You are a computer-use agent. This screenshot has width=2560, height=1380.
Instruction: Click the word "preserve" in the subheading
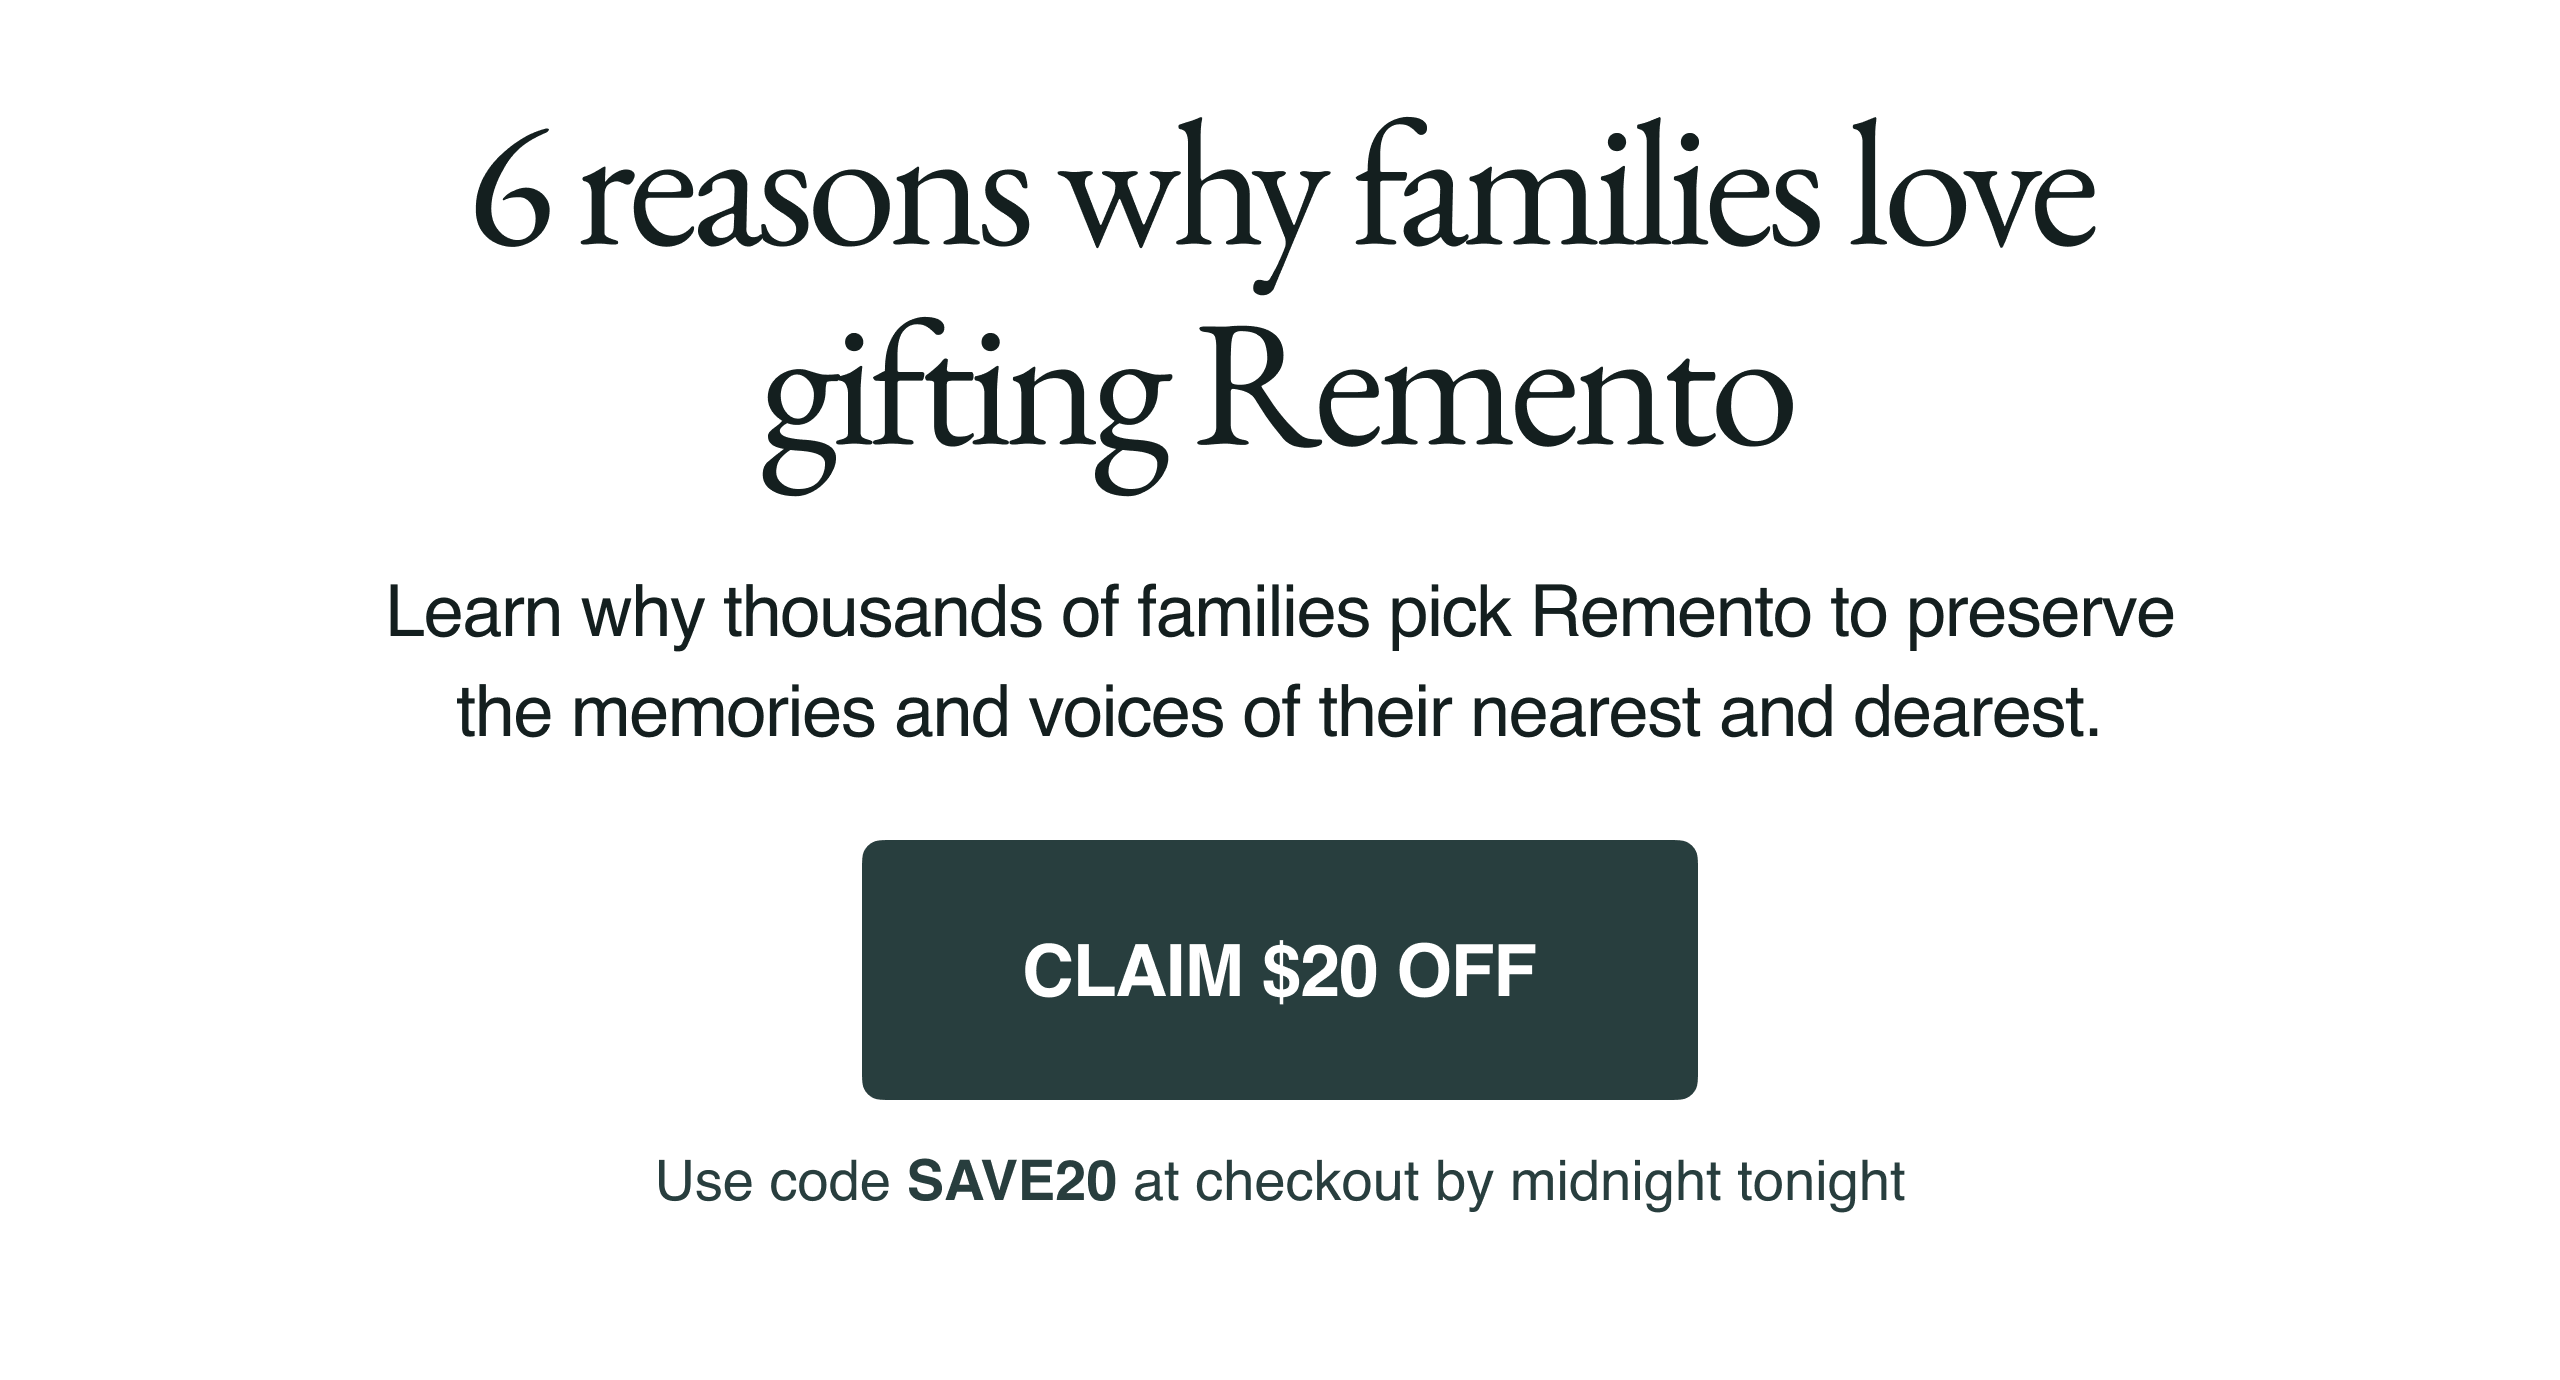click(2039, 614)
